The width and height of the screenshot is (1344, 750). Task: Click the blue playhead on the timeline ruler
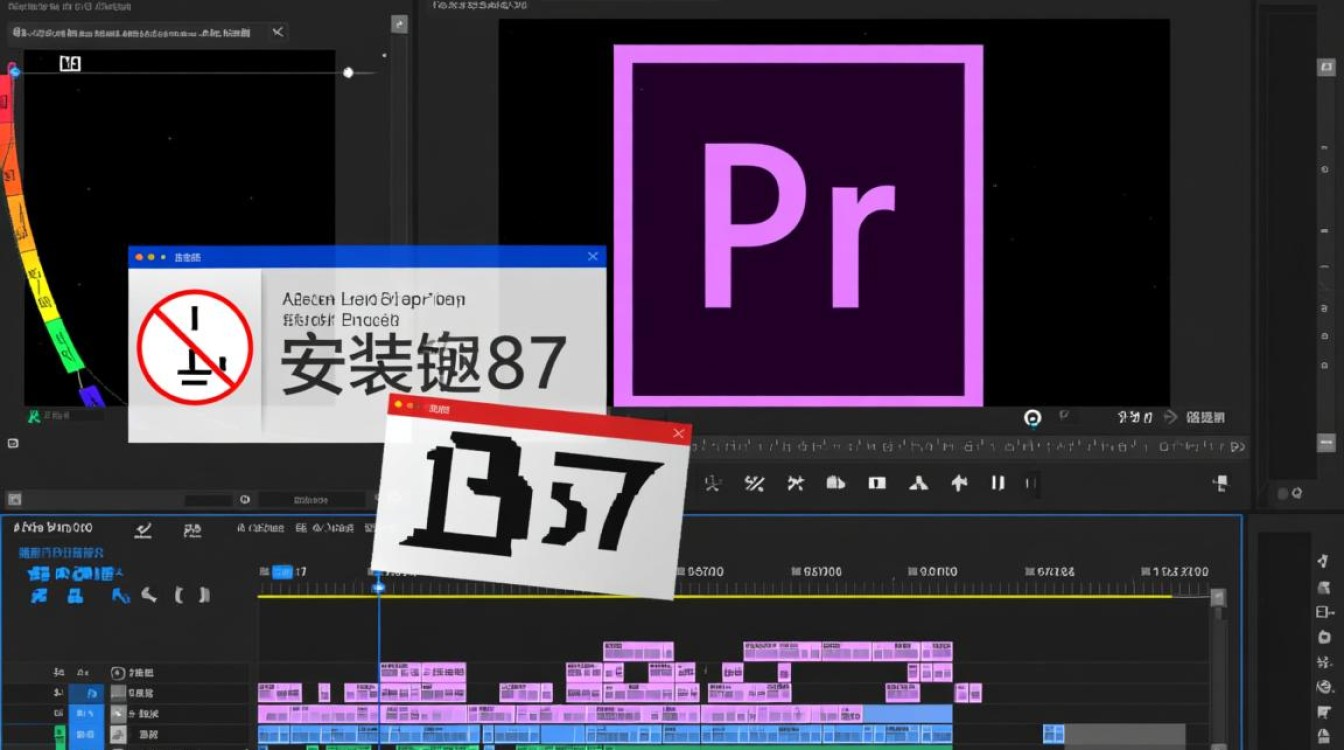tap(378, 587)
